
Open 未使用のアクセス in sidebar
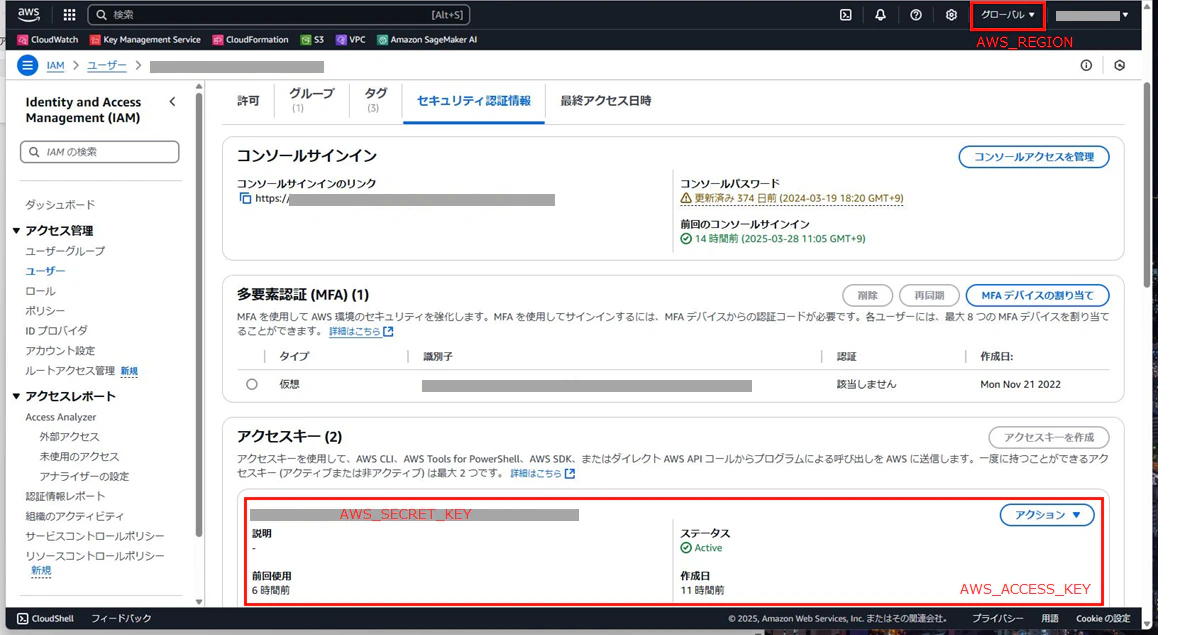(x=79, y=457)
